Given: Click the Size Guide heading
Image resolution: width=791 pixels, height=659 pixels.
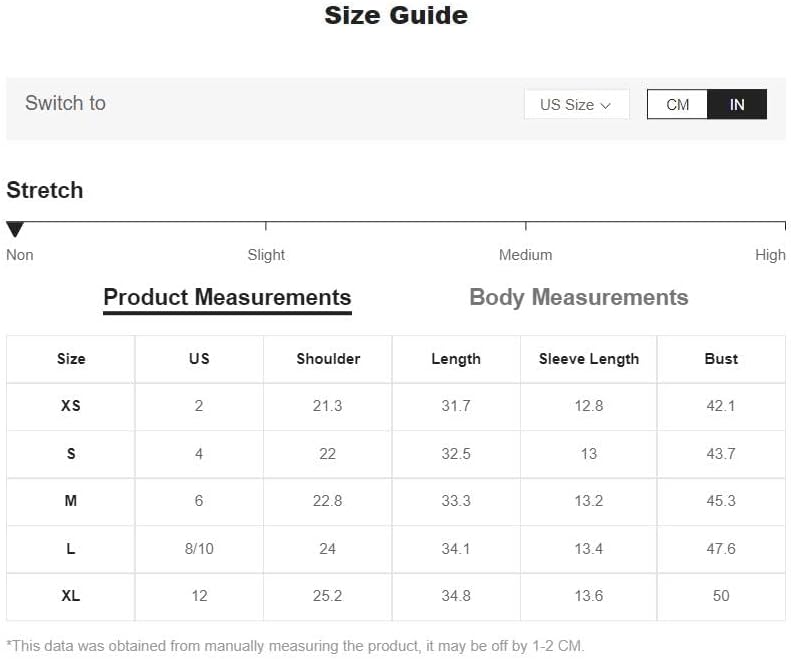Looking at the screenshot, I should click(396, 15).
